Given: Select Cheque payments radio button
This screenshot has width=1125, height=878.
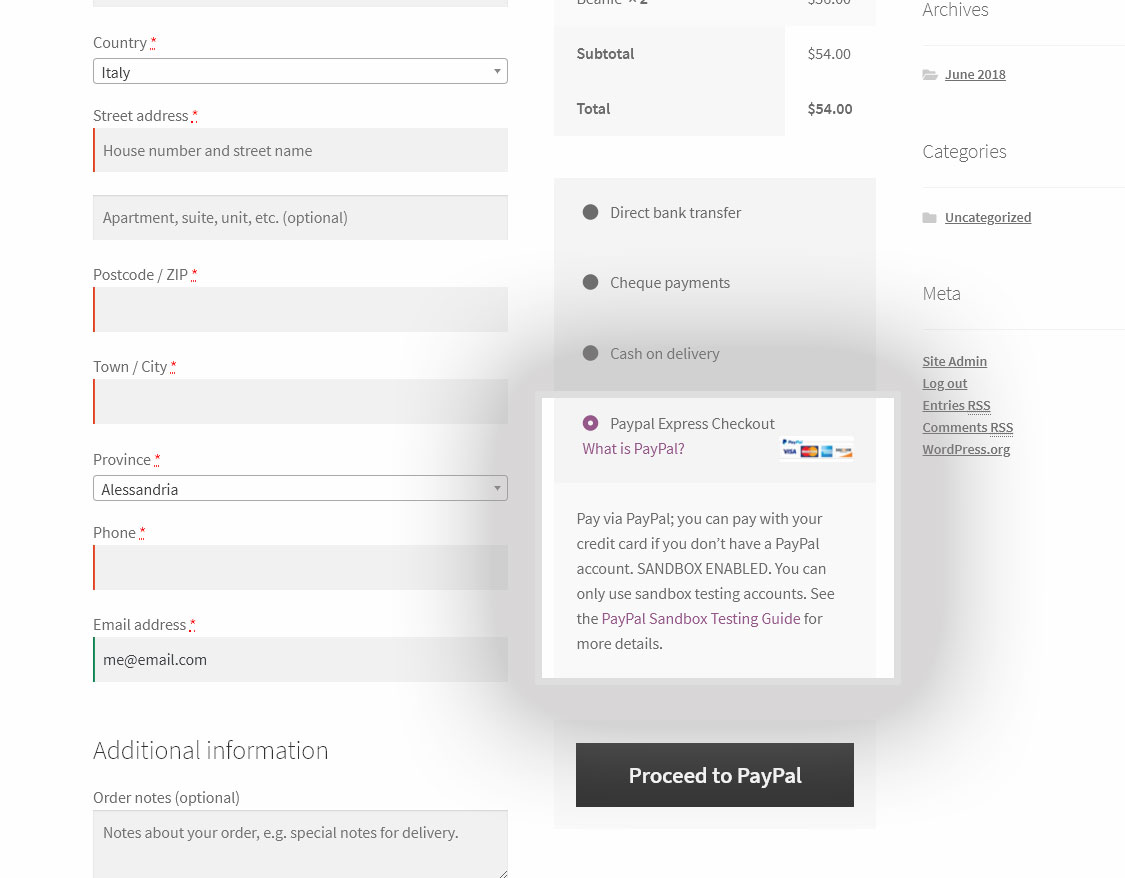Looking at the screenshot, I should pos(590,282).
